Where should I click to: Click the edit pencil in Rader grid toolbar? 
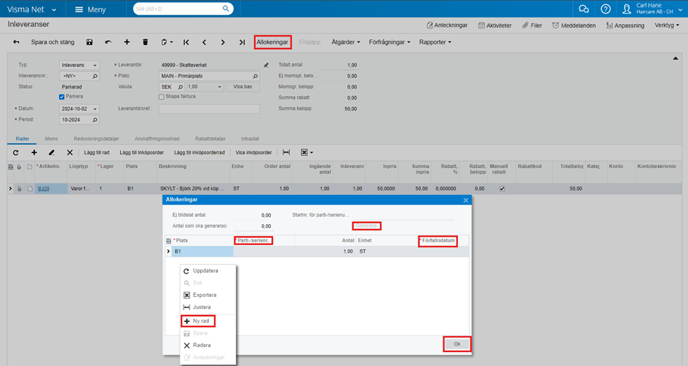pos(51,153)
